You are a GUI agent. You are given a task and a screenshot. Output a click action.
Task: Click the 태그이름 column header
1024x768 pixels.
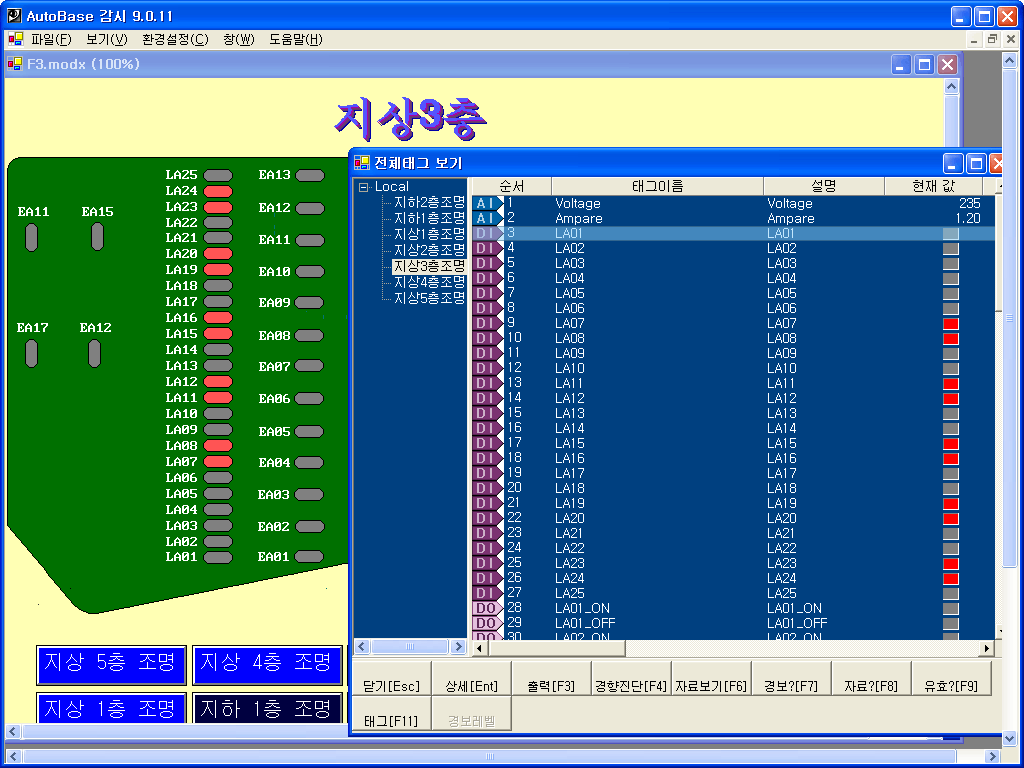tap(657, 186)
